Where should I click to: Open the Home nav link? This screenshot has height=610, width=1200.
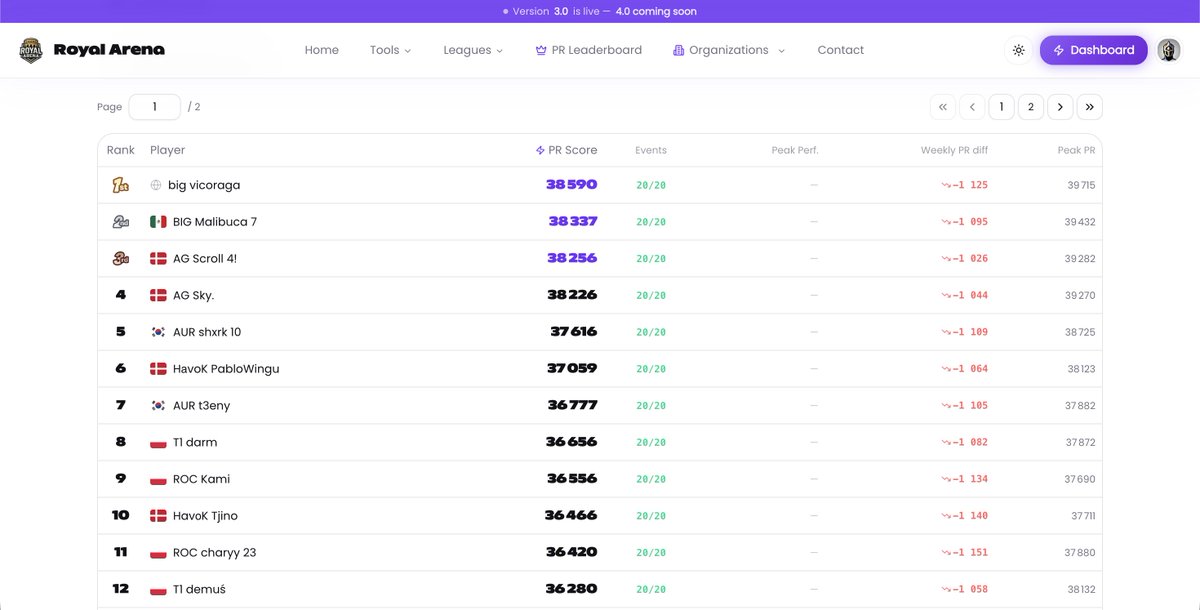click(322, 50)
